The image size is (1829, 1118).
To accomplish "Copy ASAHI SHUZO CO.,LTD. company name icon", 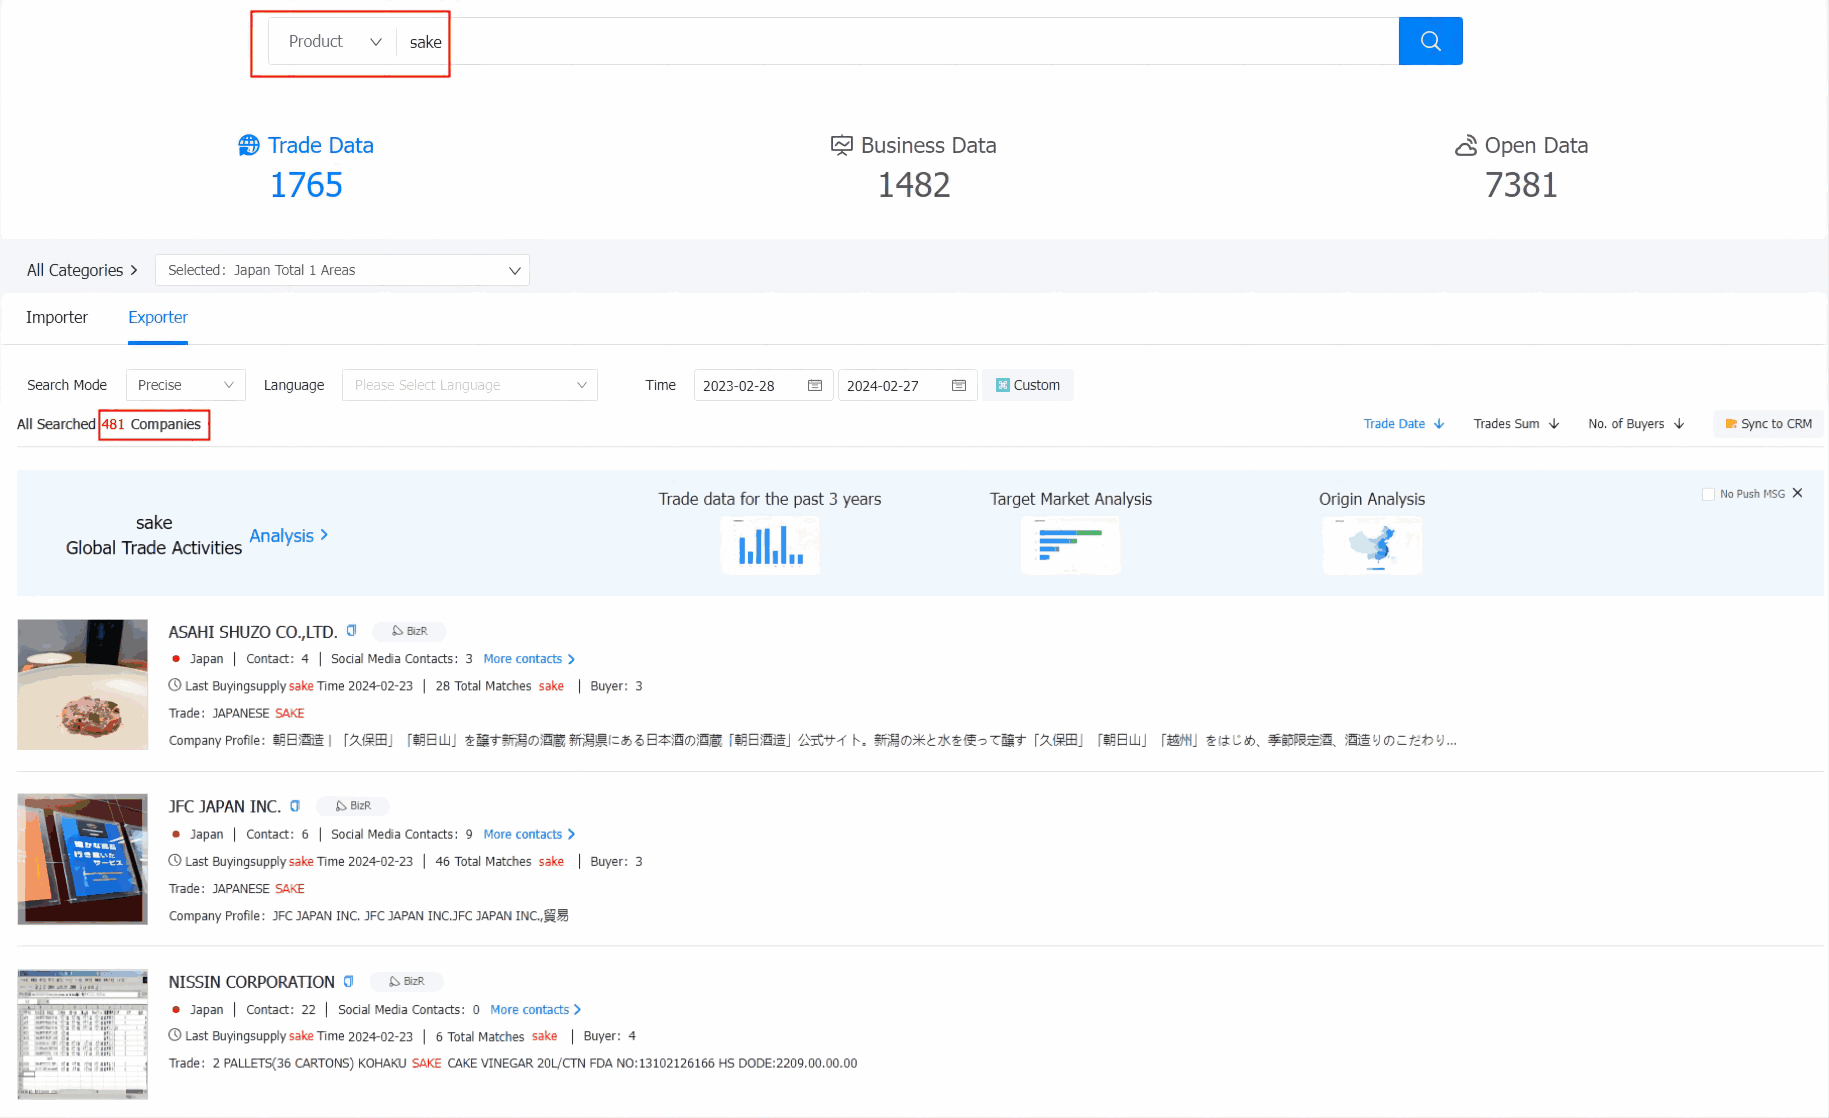I will [351, 631].
